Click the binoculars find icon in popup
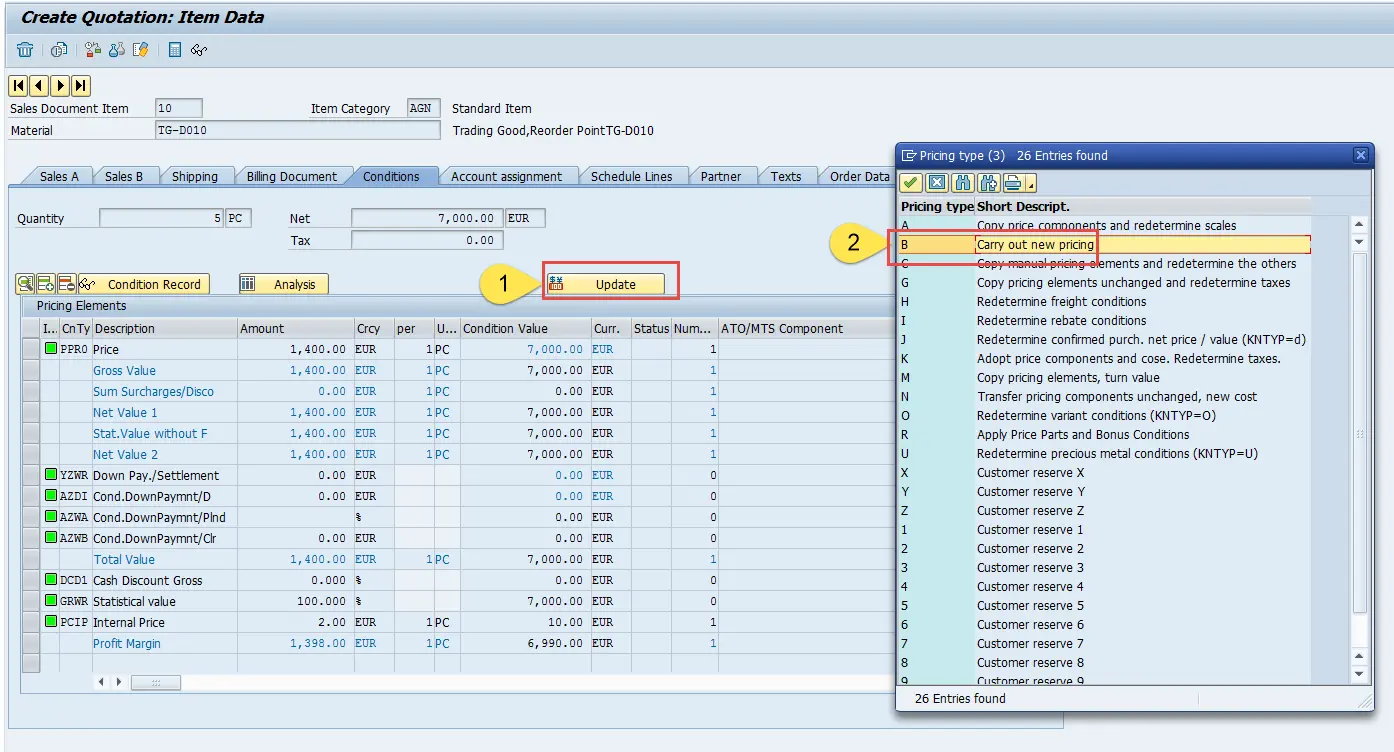The height and width of the screenshot is (752, 1394). click(x=963, y=182)
